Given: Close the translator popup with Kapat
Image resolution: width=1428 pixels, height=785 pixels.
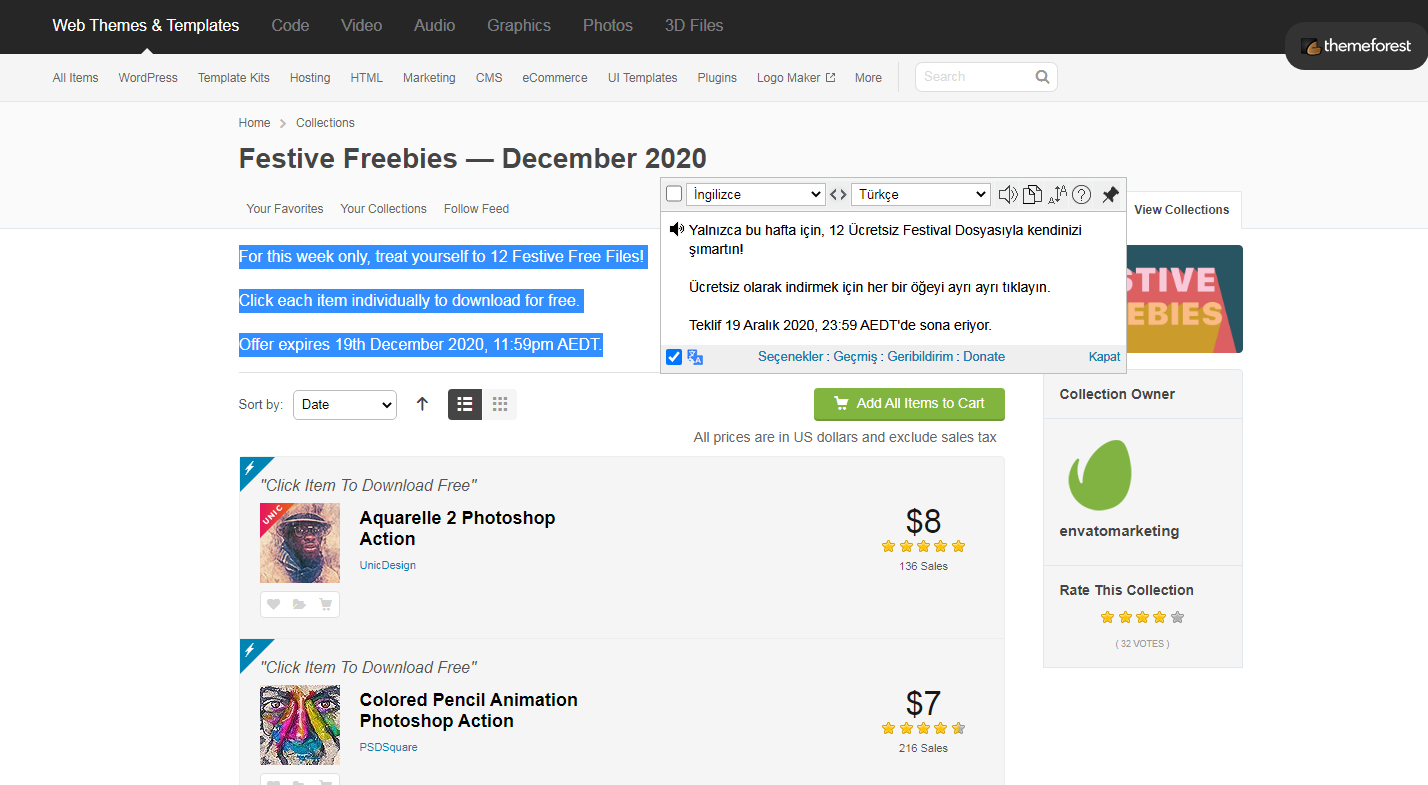Looking at the screenshot, I should coord(1105,357).
